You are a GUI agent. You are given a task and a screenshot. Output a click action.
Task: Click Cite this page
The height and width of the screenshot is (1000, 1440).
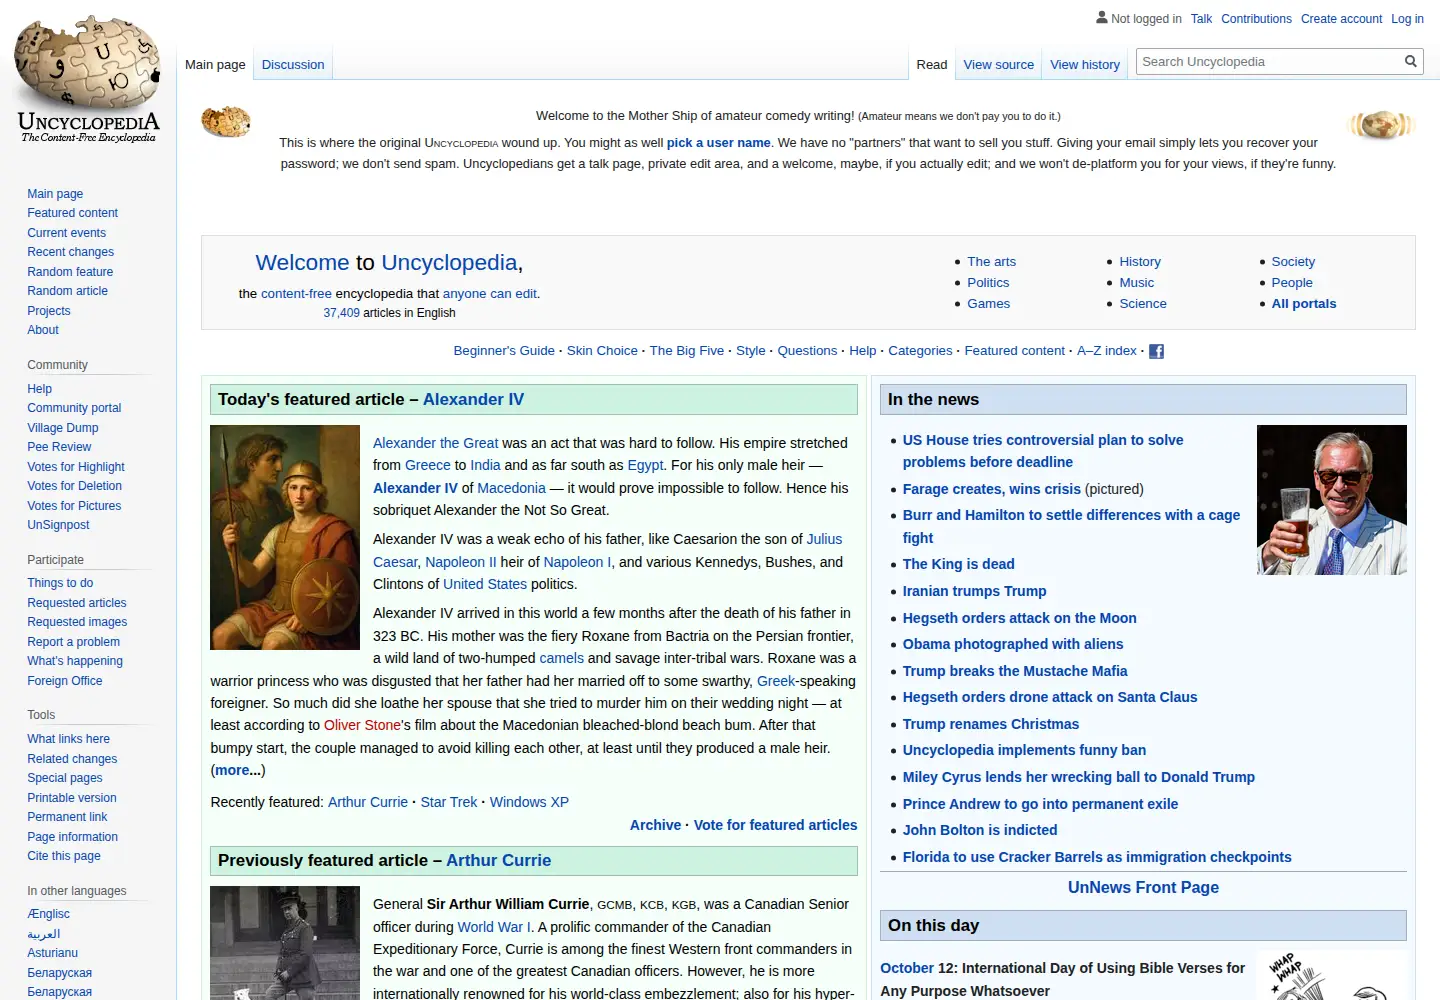coord(64,856)
